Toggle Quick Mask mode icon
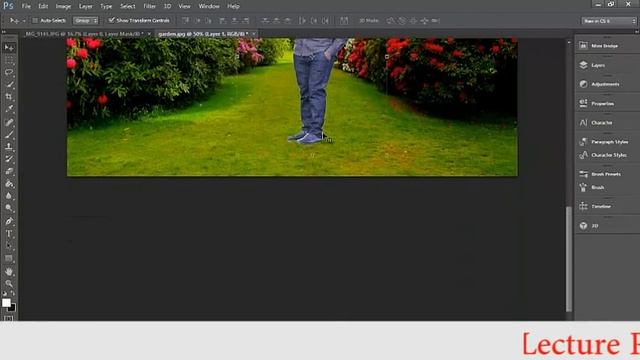640x360 pixels. click(8, 318)
